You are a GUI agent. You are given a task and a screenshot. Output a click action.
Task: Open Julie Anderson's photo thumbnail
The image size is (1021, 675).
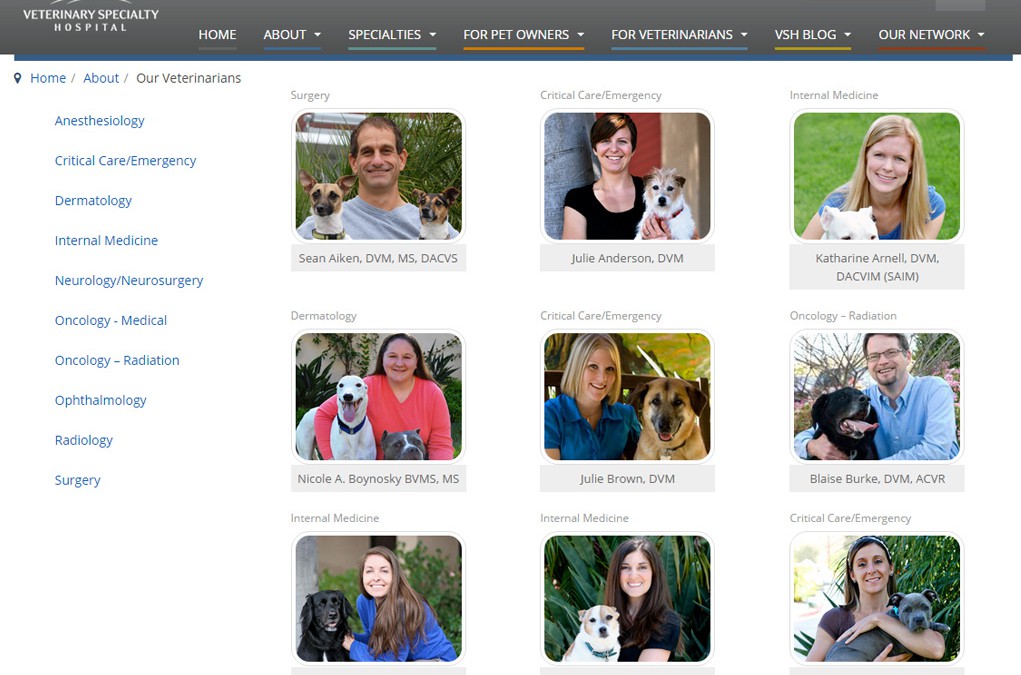pos(627,176)
